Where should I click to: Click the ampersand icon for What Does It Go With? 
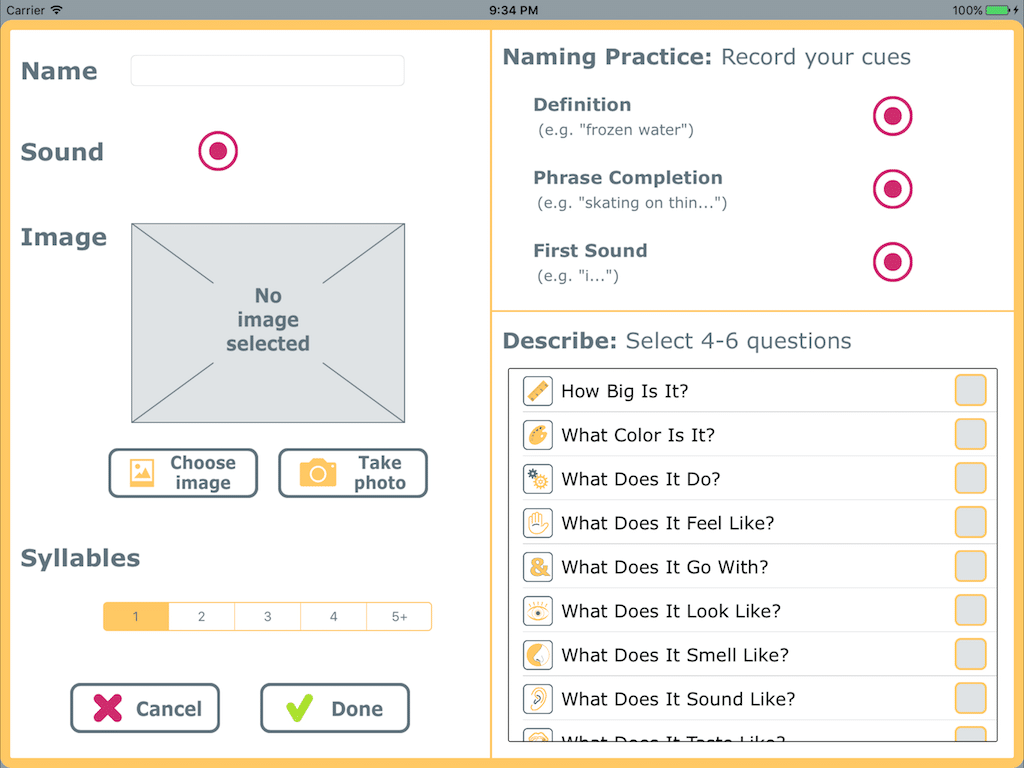pyautogui.click(x=537, y=566)
